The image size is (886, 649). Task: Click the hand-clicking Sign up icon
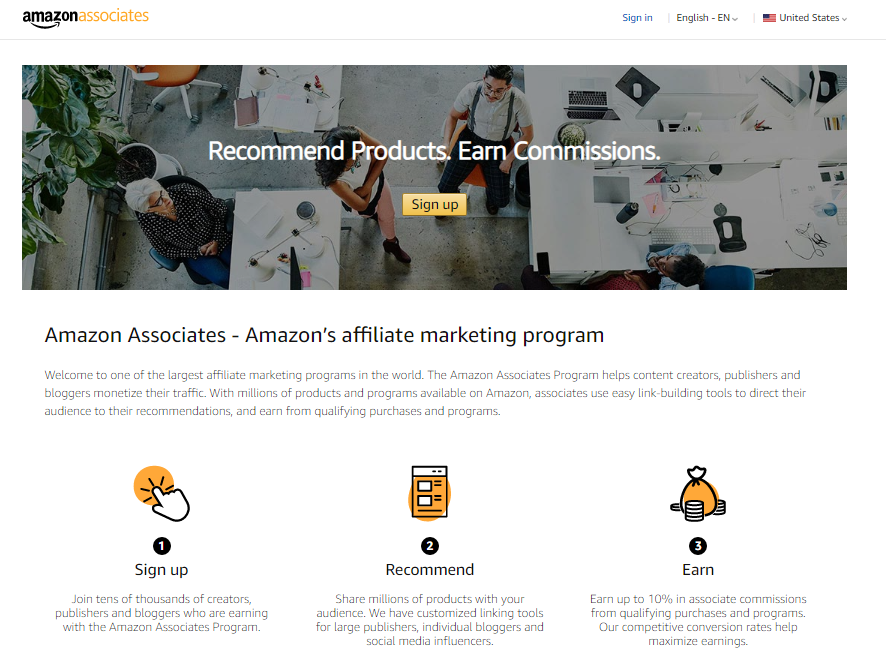click(162, 493)
